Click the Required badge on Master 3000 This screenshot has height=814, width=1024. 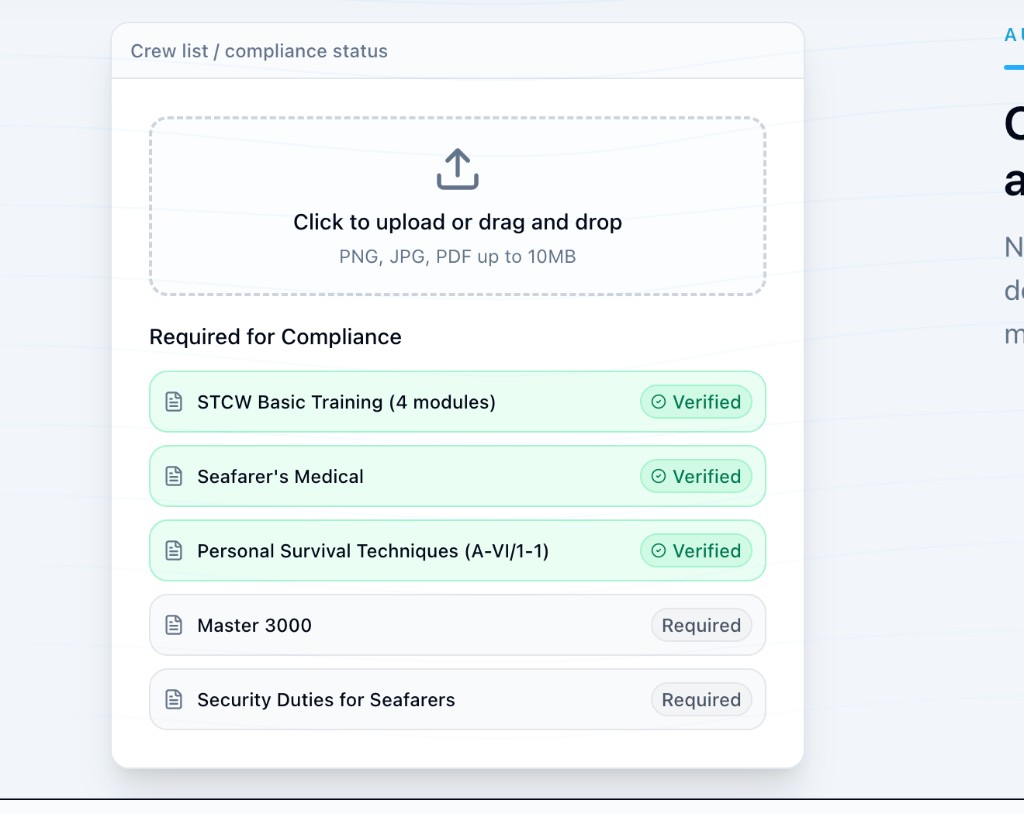pos(701,625)
